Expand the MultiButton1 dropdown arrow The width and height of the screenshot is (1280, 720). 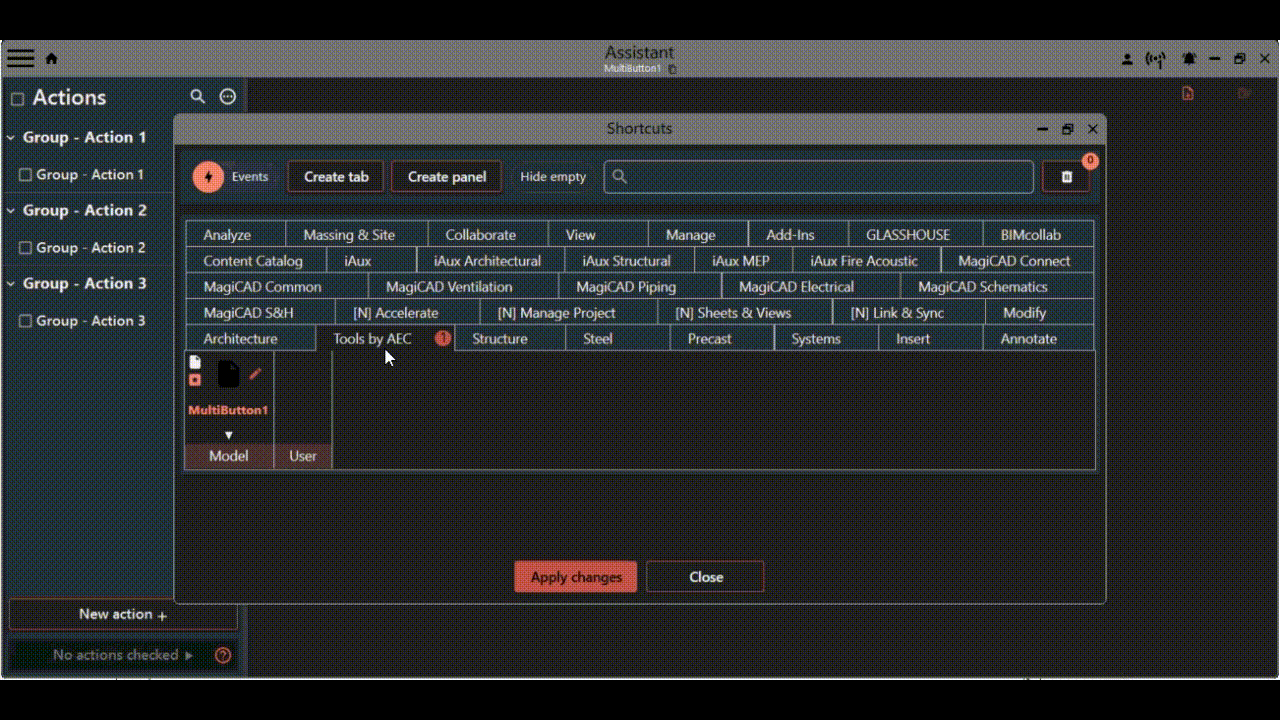pos(229,435)
